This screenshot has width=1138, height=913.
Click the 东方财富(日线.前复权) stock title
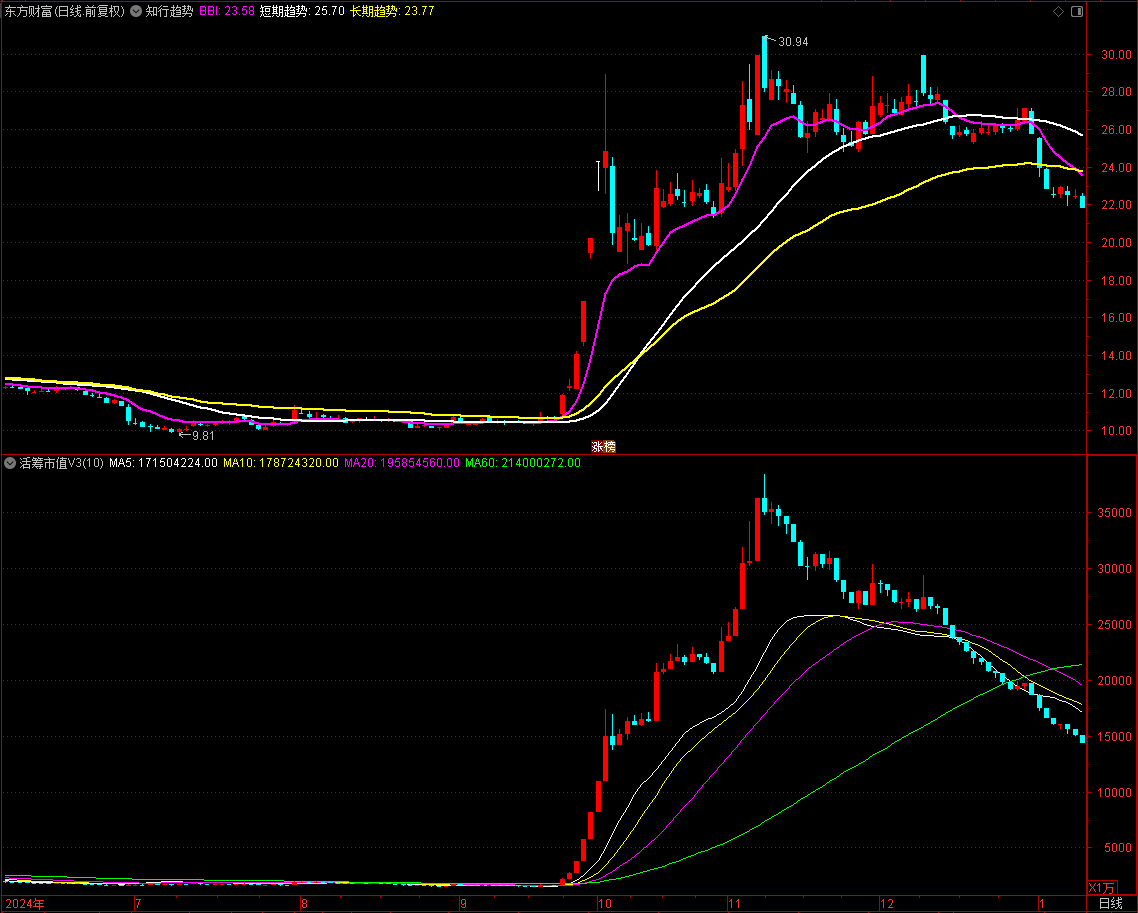pos(65,12)
